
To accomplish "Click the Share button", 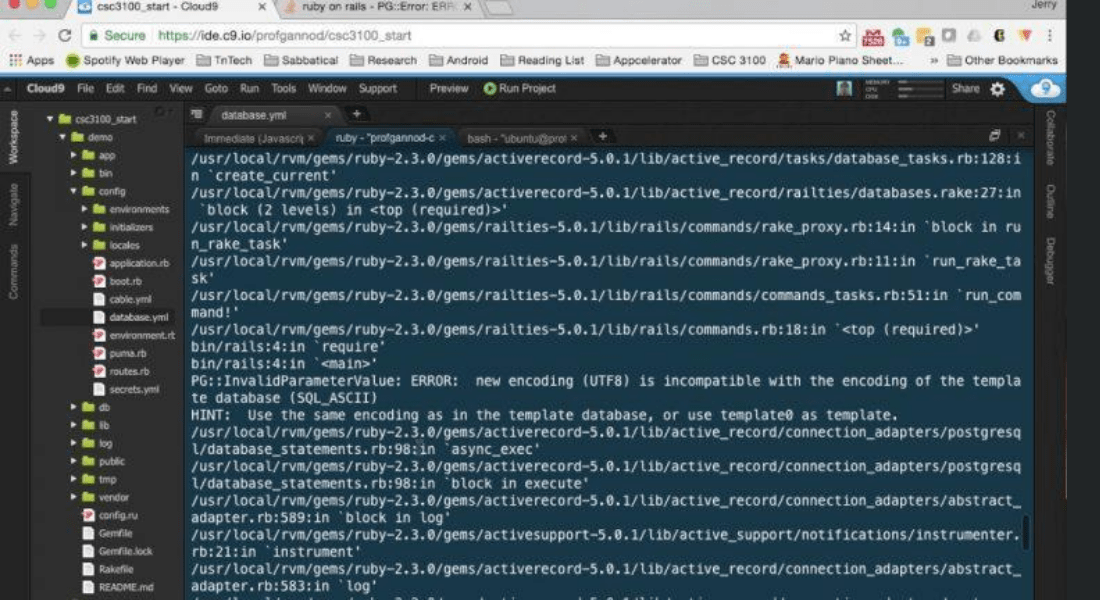I will coord(965,89).
